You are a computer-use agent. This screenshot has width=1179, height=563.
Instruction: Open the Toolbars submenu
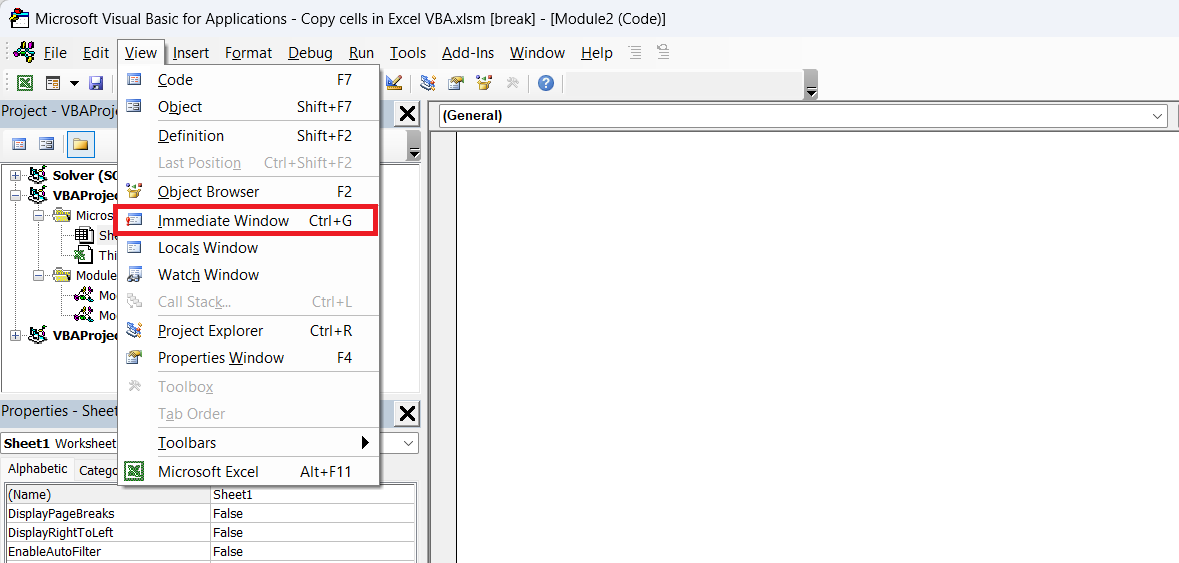[x=249, y=443]
